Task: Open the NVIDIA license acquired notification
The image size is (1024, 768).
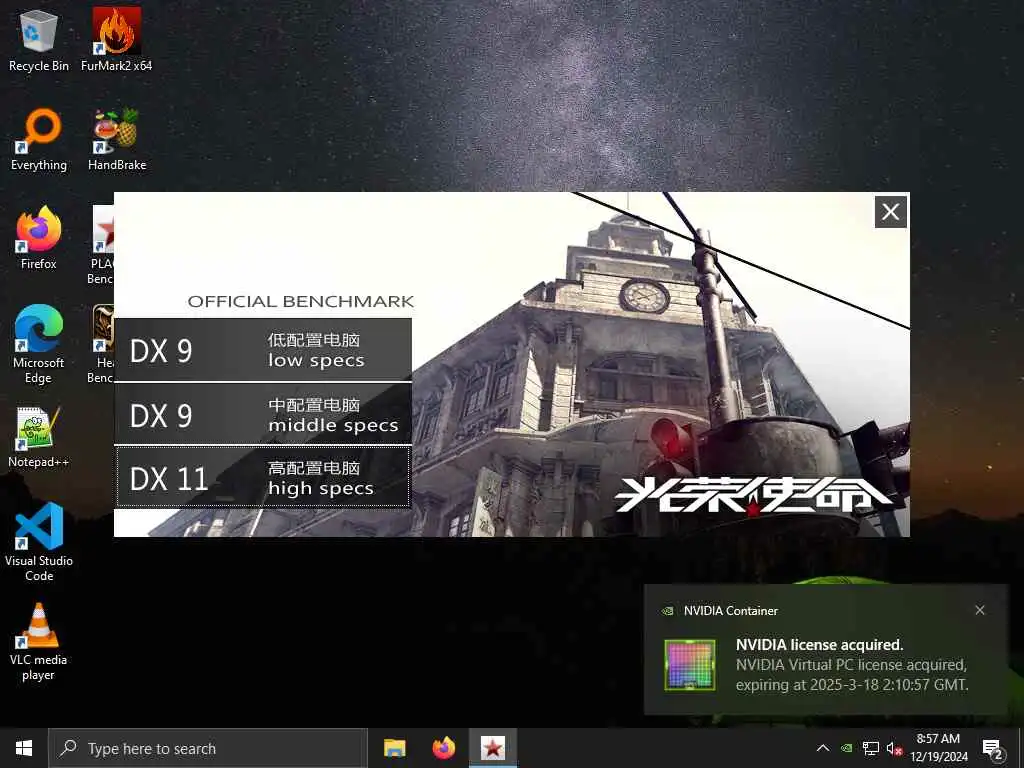Action: tap(825, 650)
